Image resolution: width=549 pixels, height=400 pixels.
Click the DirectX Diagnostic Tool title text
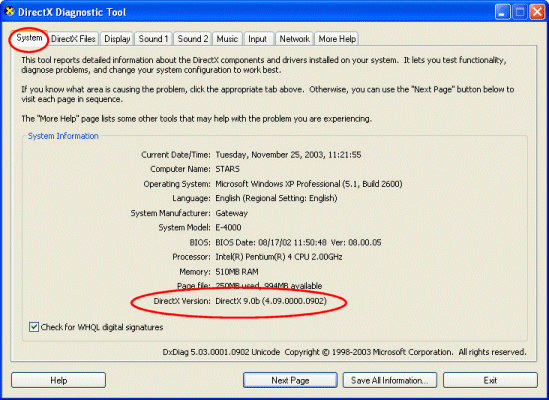click(72, 12)
